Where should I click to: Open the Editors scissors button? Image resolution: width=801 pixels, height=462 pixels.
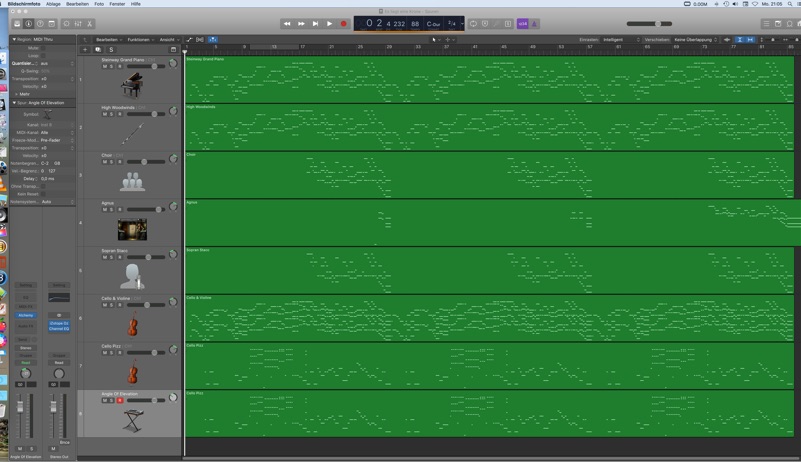click(89, 24)
